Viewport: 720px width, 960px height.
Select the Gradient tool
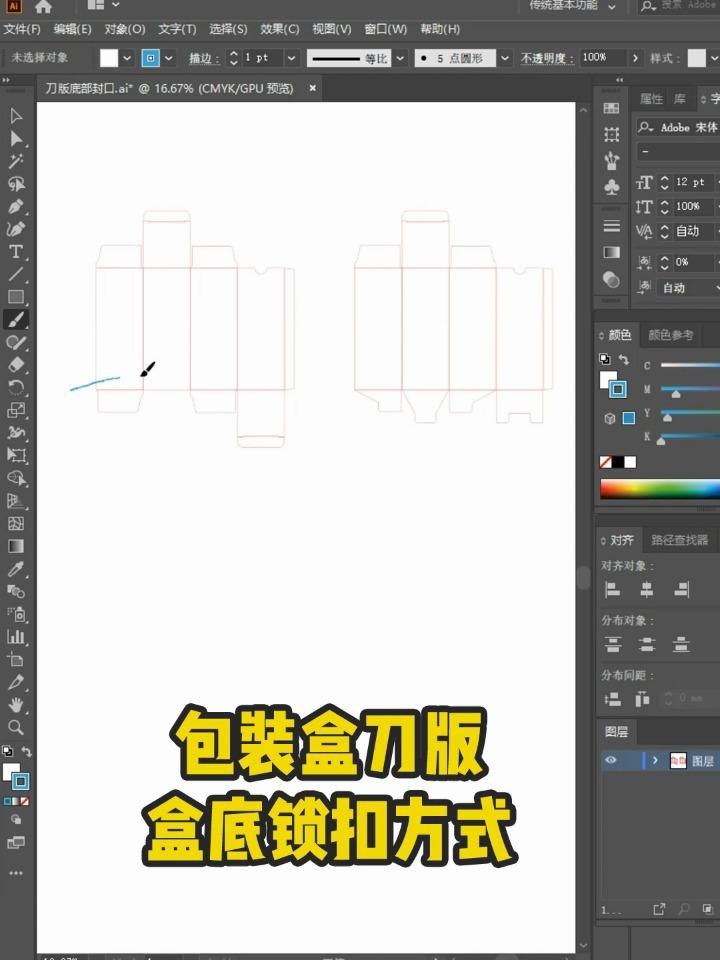(x=16, y=546)
